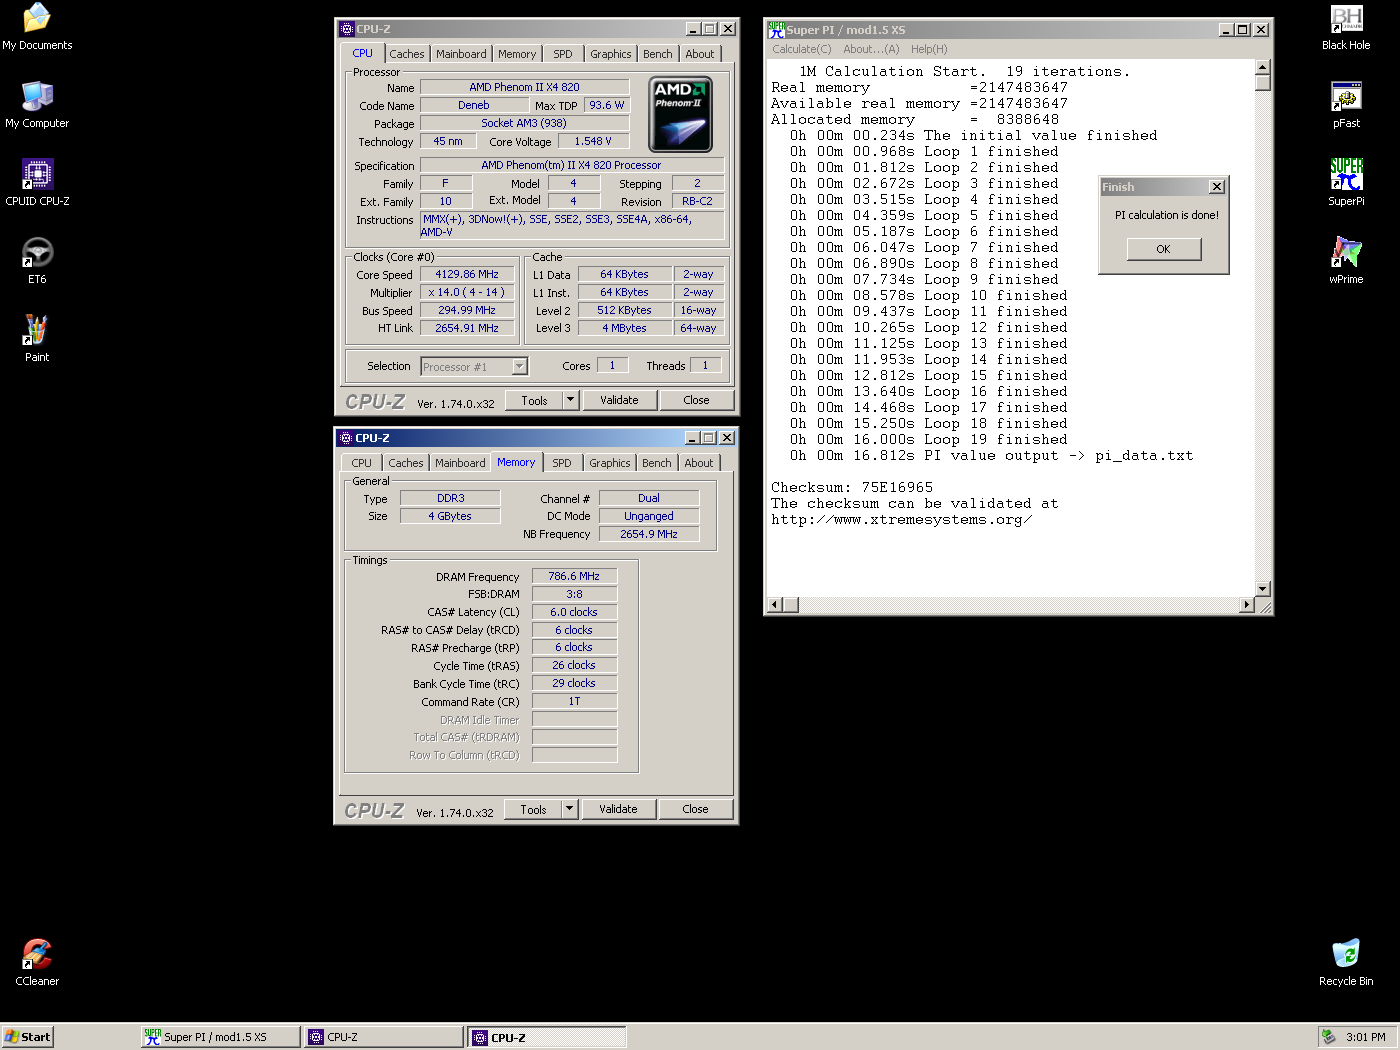Click Tools button in top CPU-Z

pyautogui.click(x=534, y=400)
